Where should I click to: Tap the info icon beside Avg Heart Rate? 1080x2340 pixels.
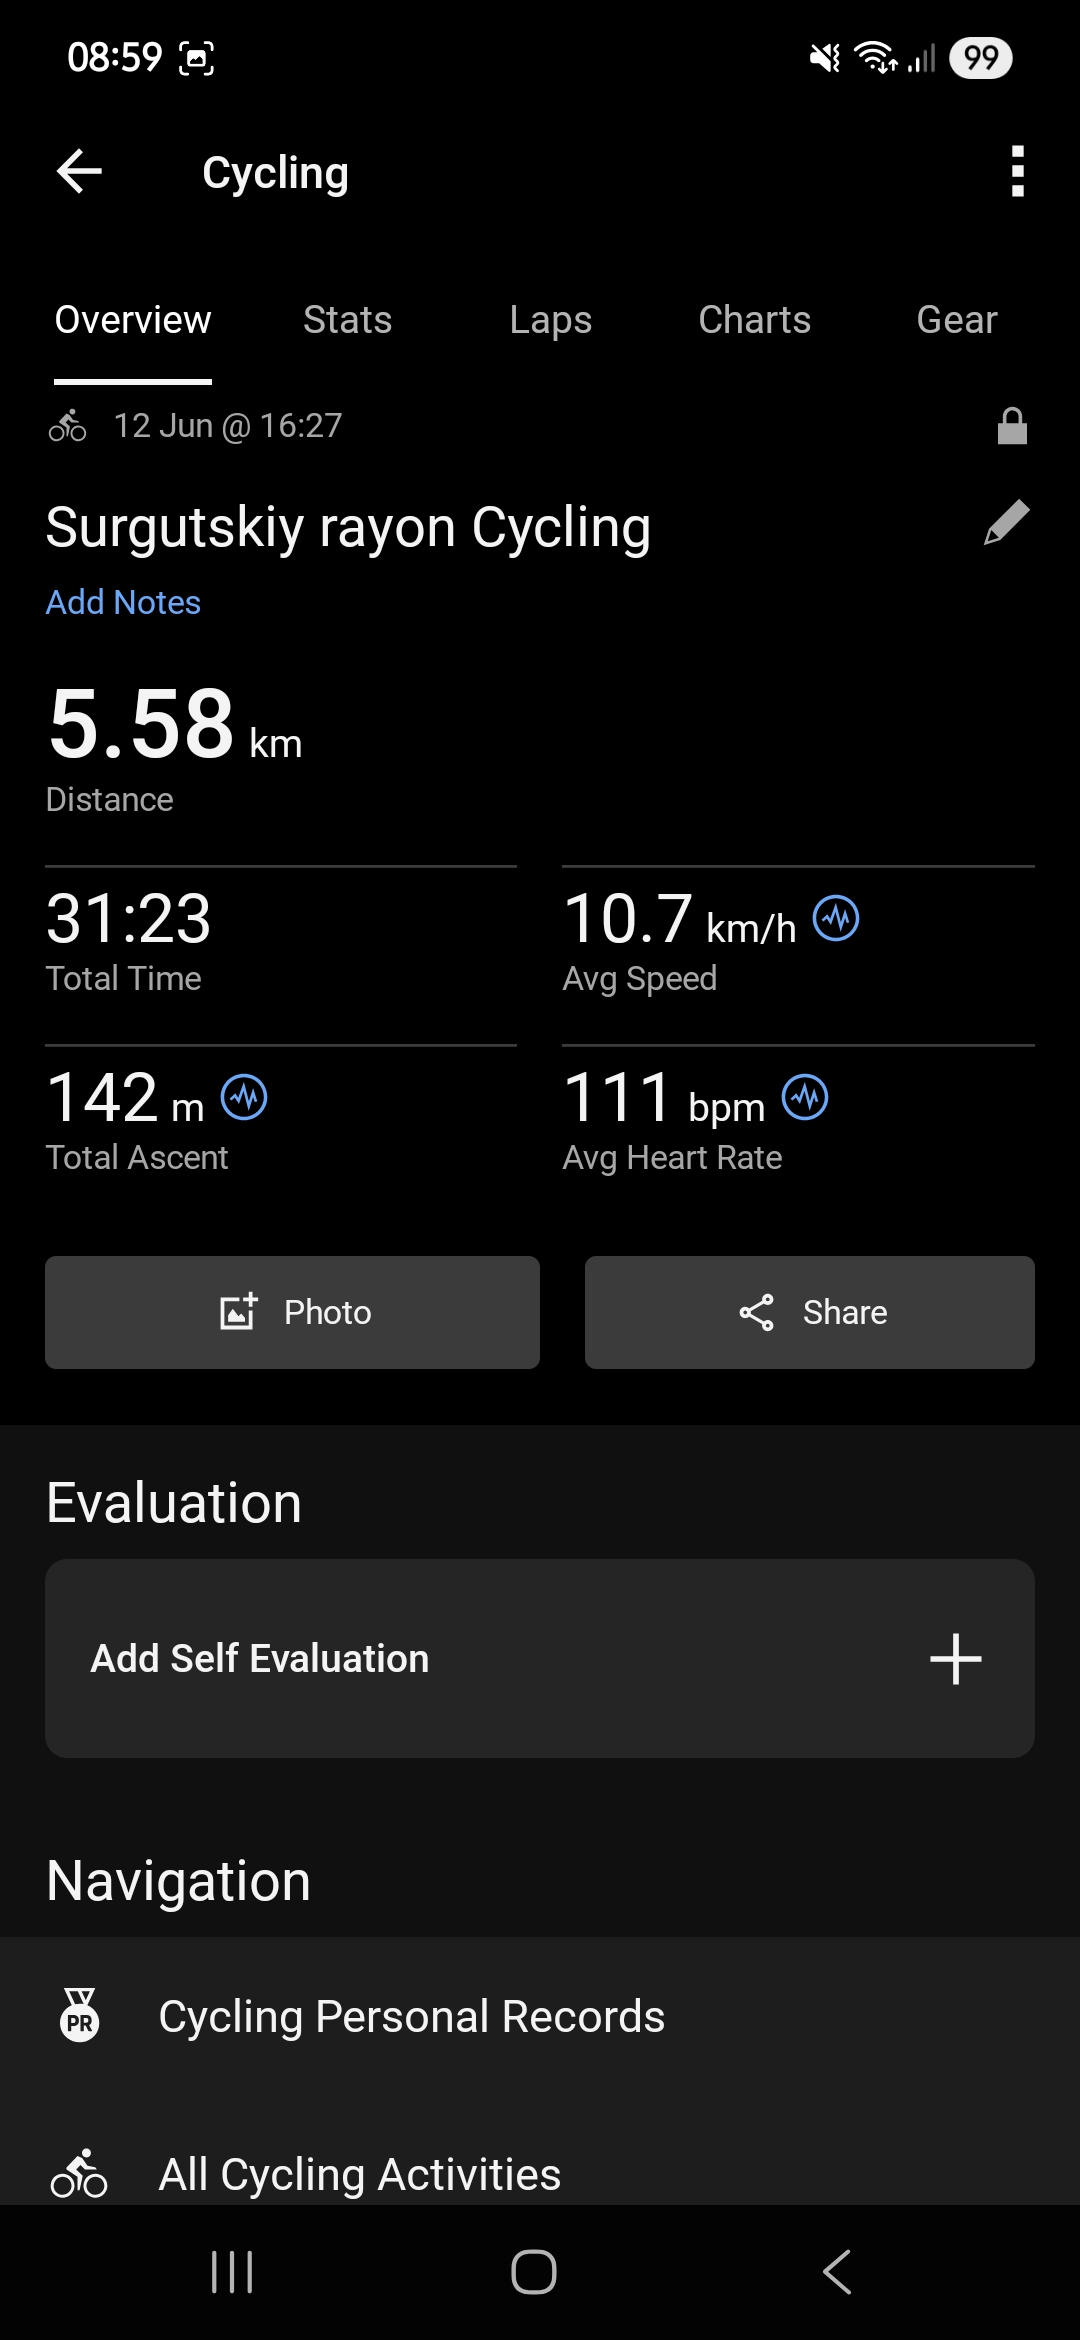click(x=805, y=1097)
